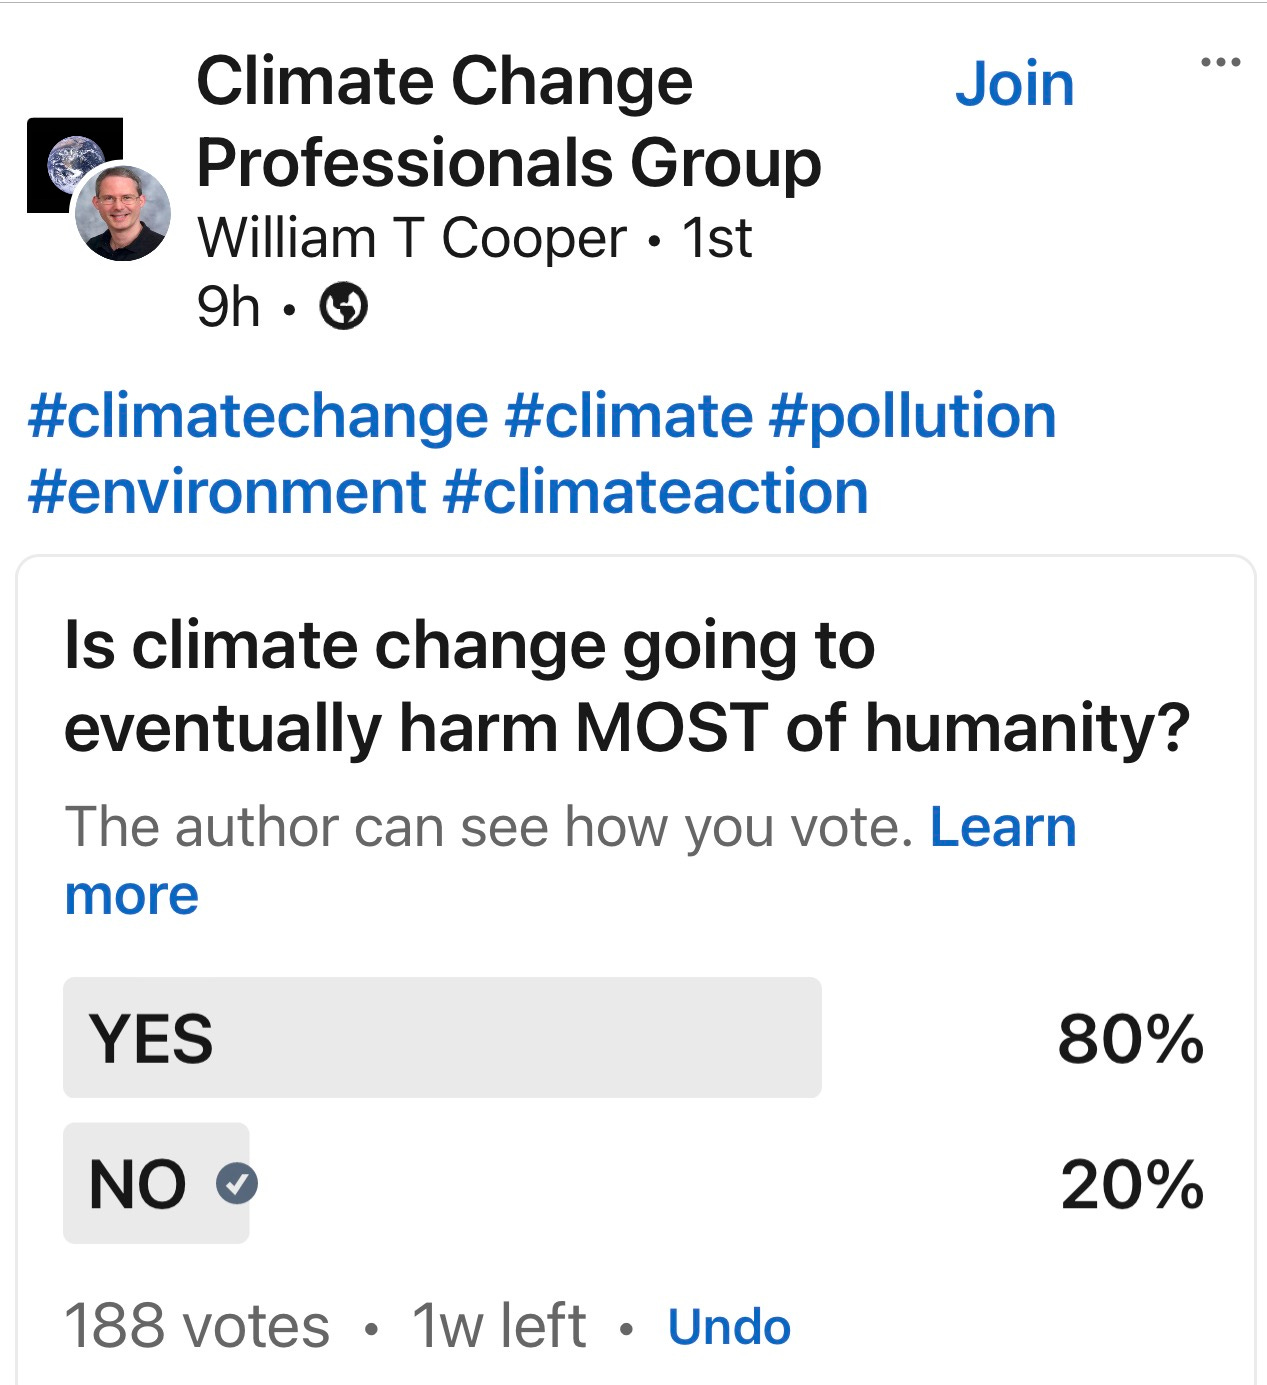Image resolution: width=1267 pixels, height=1385 pixels.
Task: Undo your poll vote
Action: (x=729, y=1327)
